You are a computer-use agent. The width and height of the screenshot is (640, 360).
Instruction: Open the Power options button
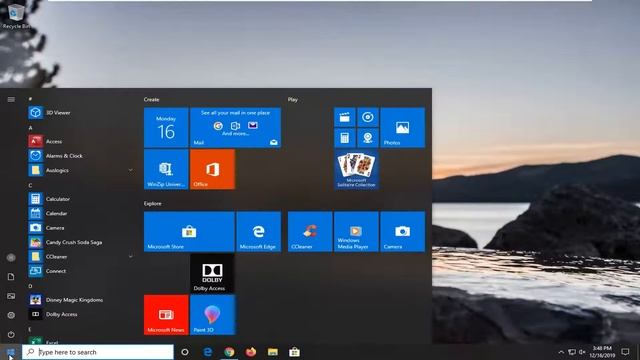click(11, 334)
